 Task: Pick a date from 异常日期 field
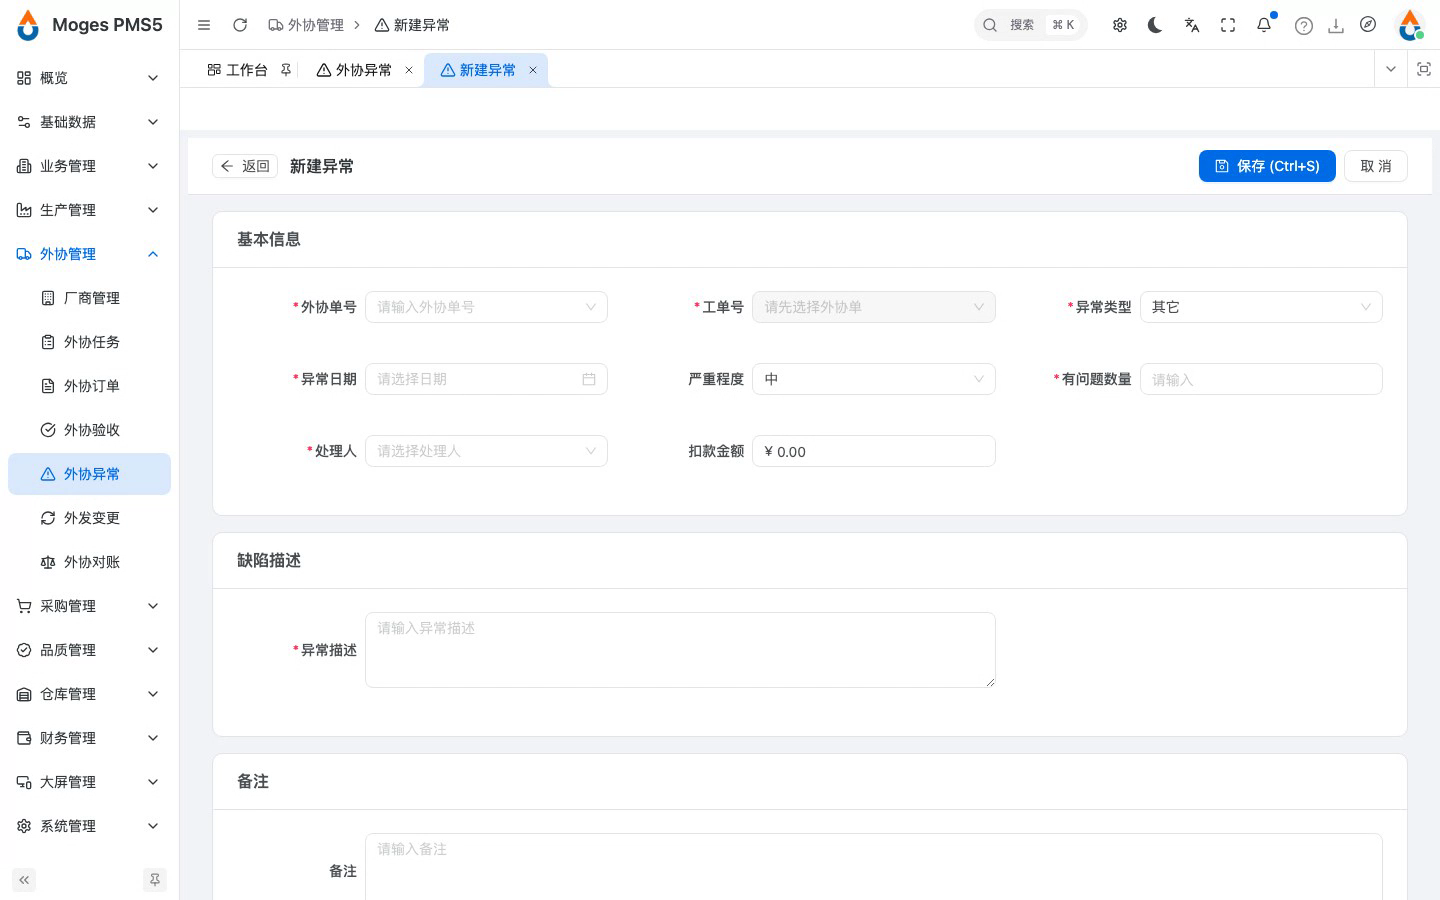point(486,379)
